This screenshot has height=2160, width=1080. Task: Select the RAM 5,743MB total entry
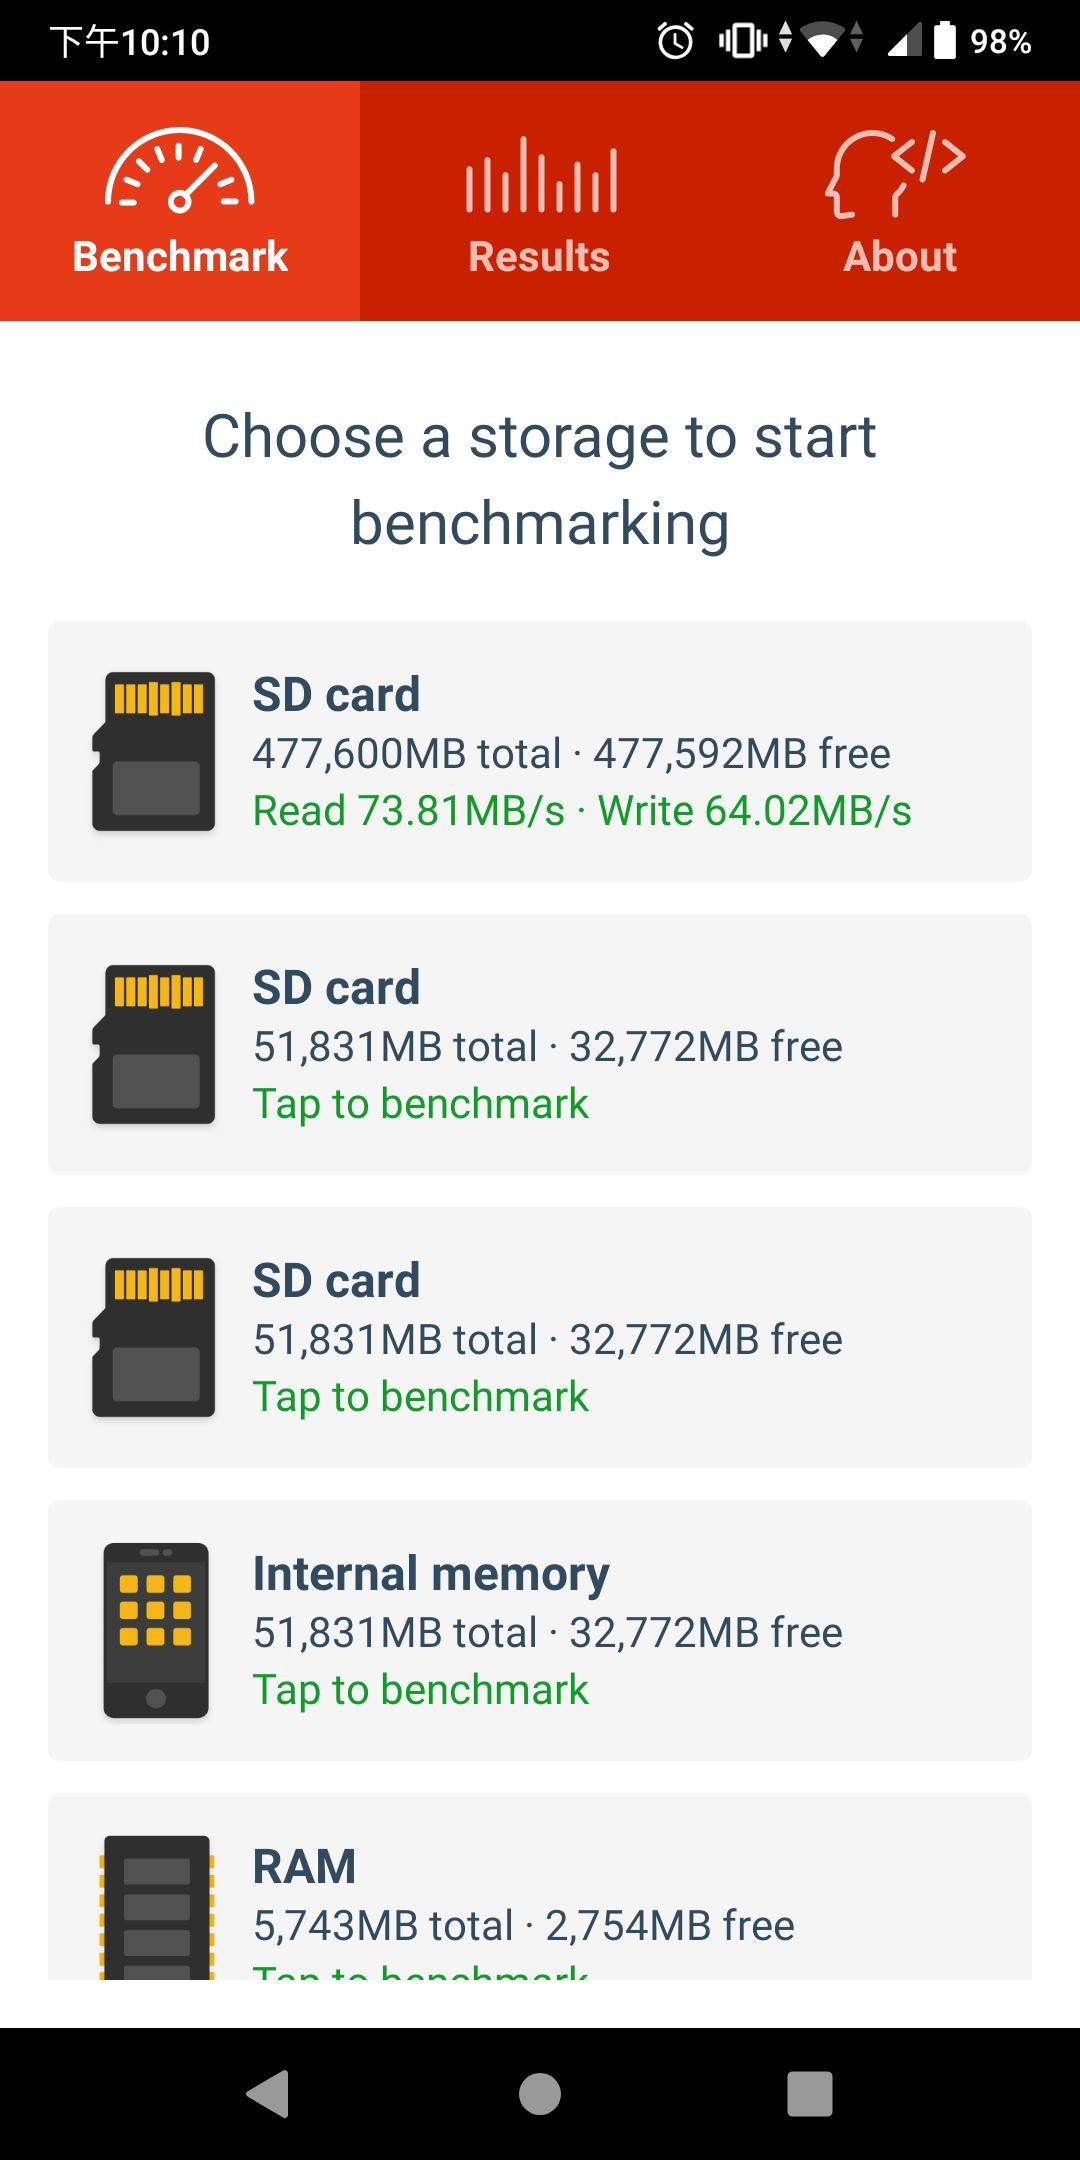click(x=540, y=1890)
